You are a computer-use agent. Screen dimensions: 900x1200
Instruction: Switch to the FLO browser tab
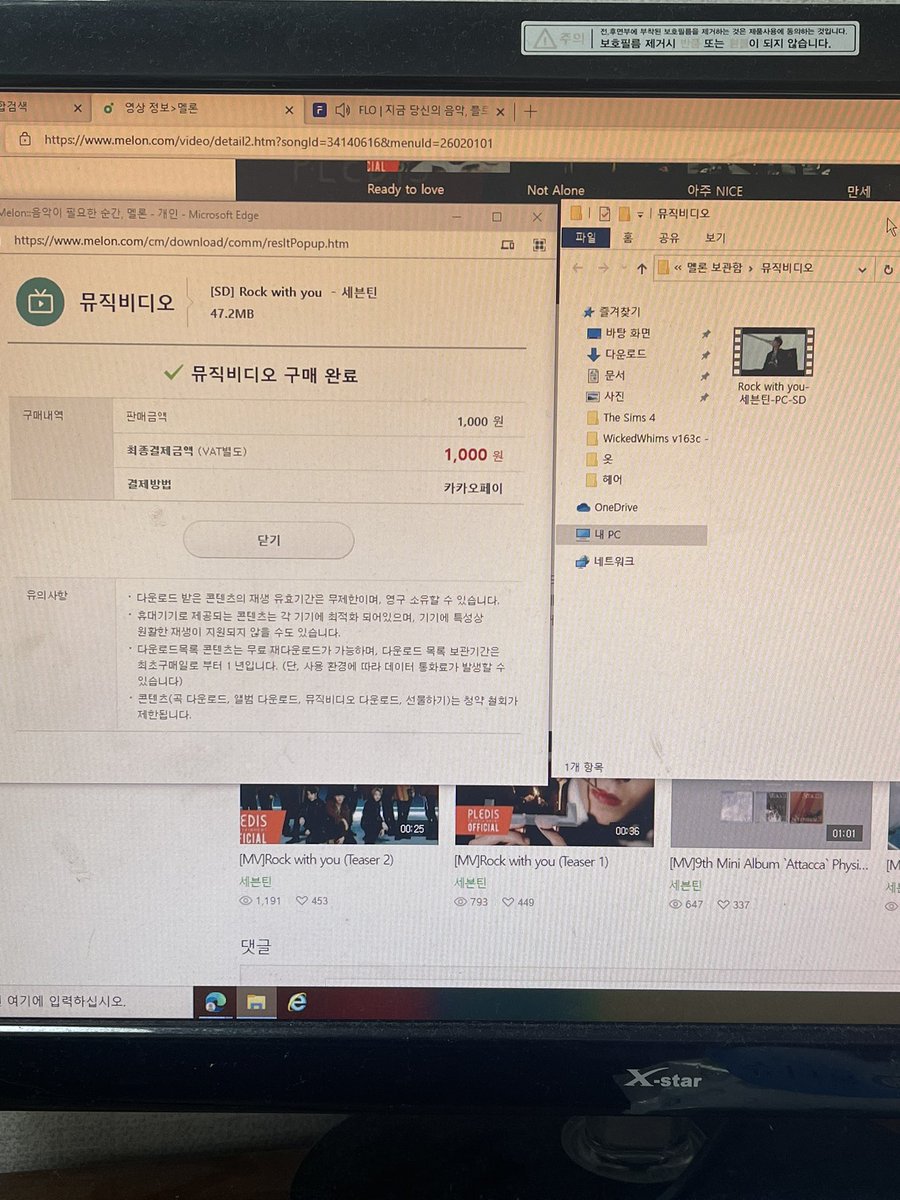point(407,111)
